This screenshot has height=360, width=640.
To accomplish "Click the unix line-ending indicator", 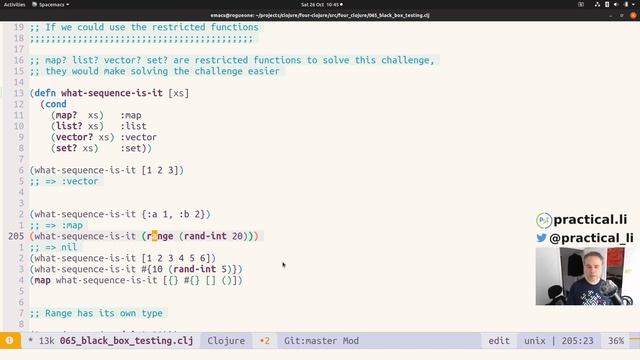I will [x=535, y=340].
